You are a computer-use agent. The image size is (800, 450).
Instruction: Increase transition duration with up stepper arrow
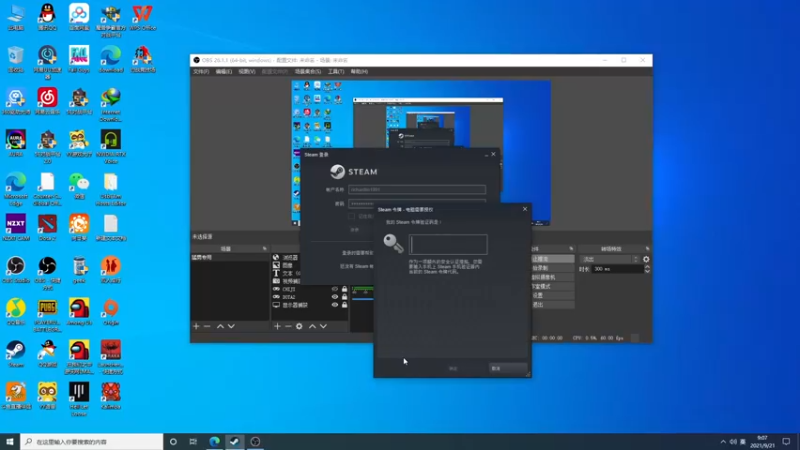(x=647, y=267)
